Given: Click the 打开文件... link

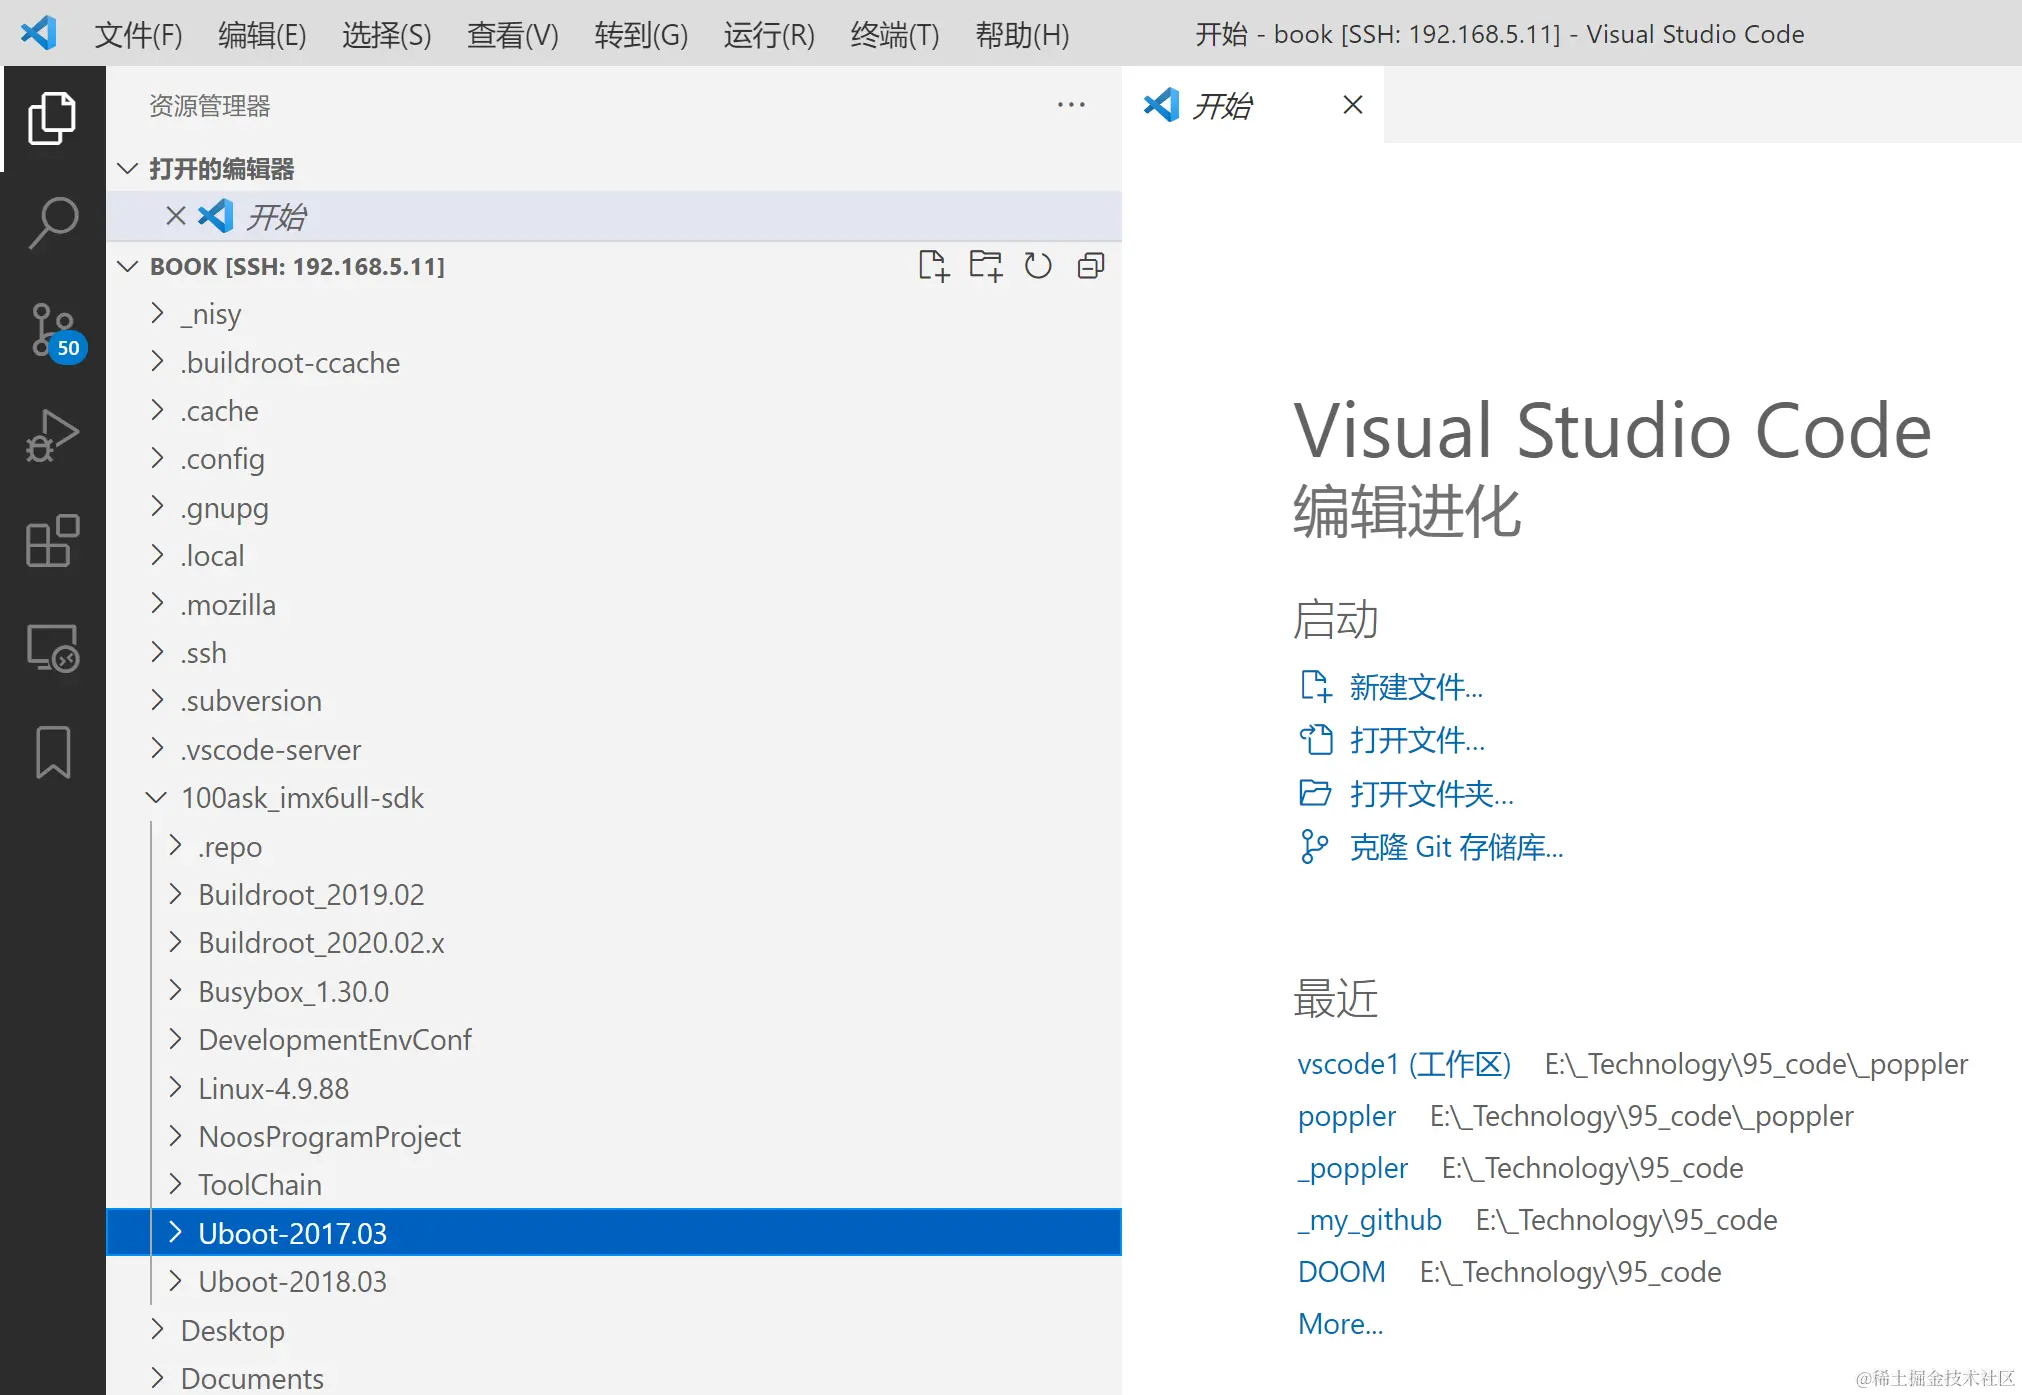Looking at the screenshot, I should tap(1417, 740).
